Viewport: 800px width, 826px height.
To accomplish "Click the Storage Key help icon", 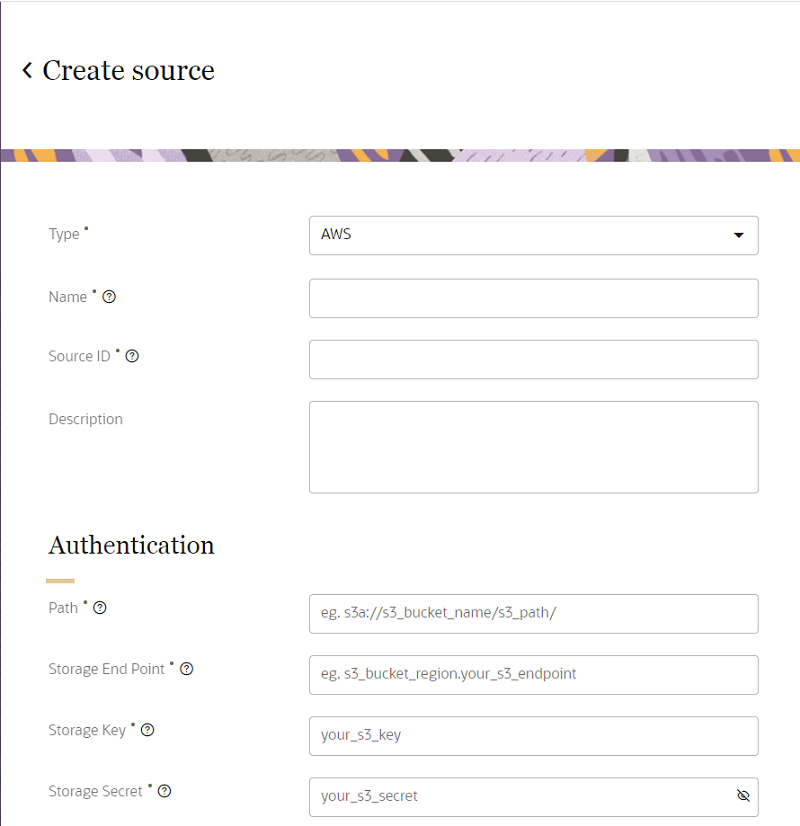I will coord(148,730).
